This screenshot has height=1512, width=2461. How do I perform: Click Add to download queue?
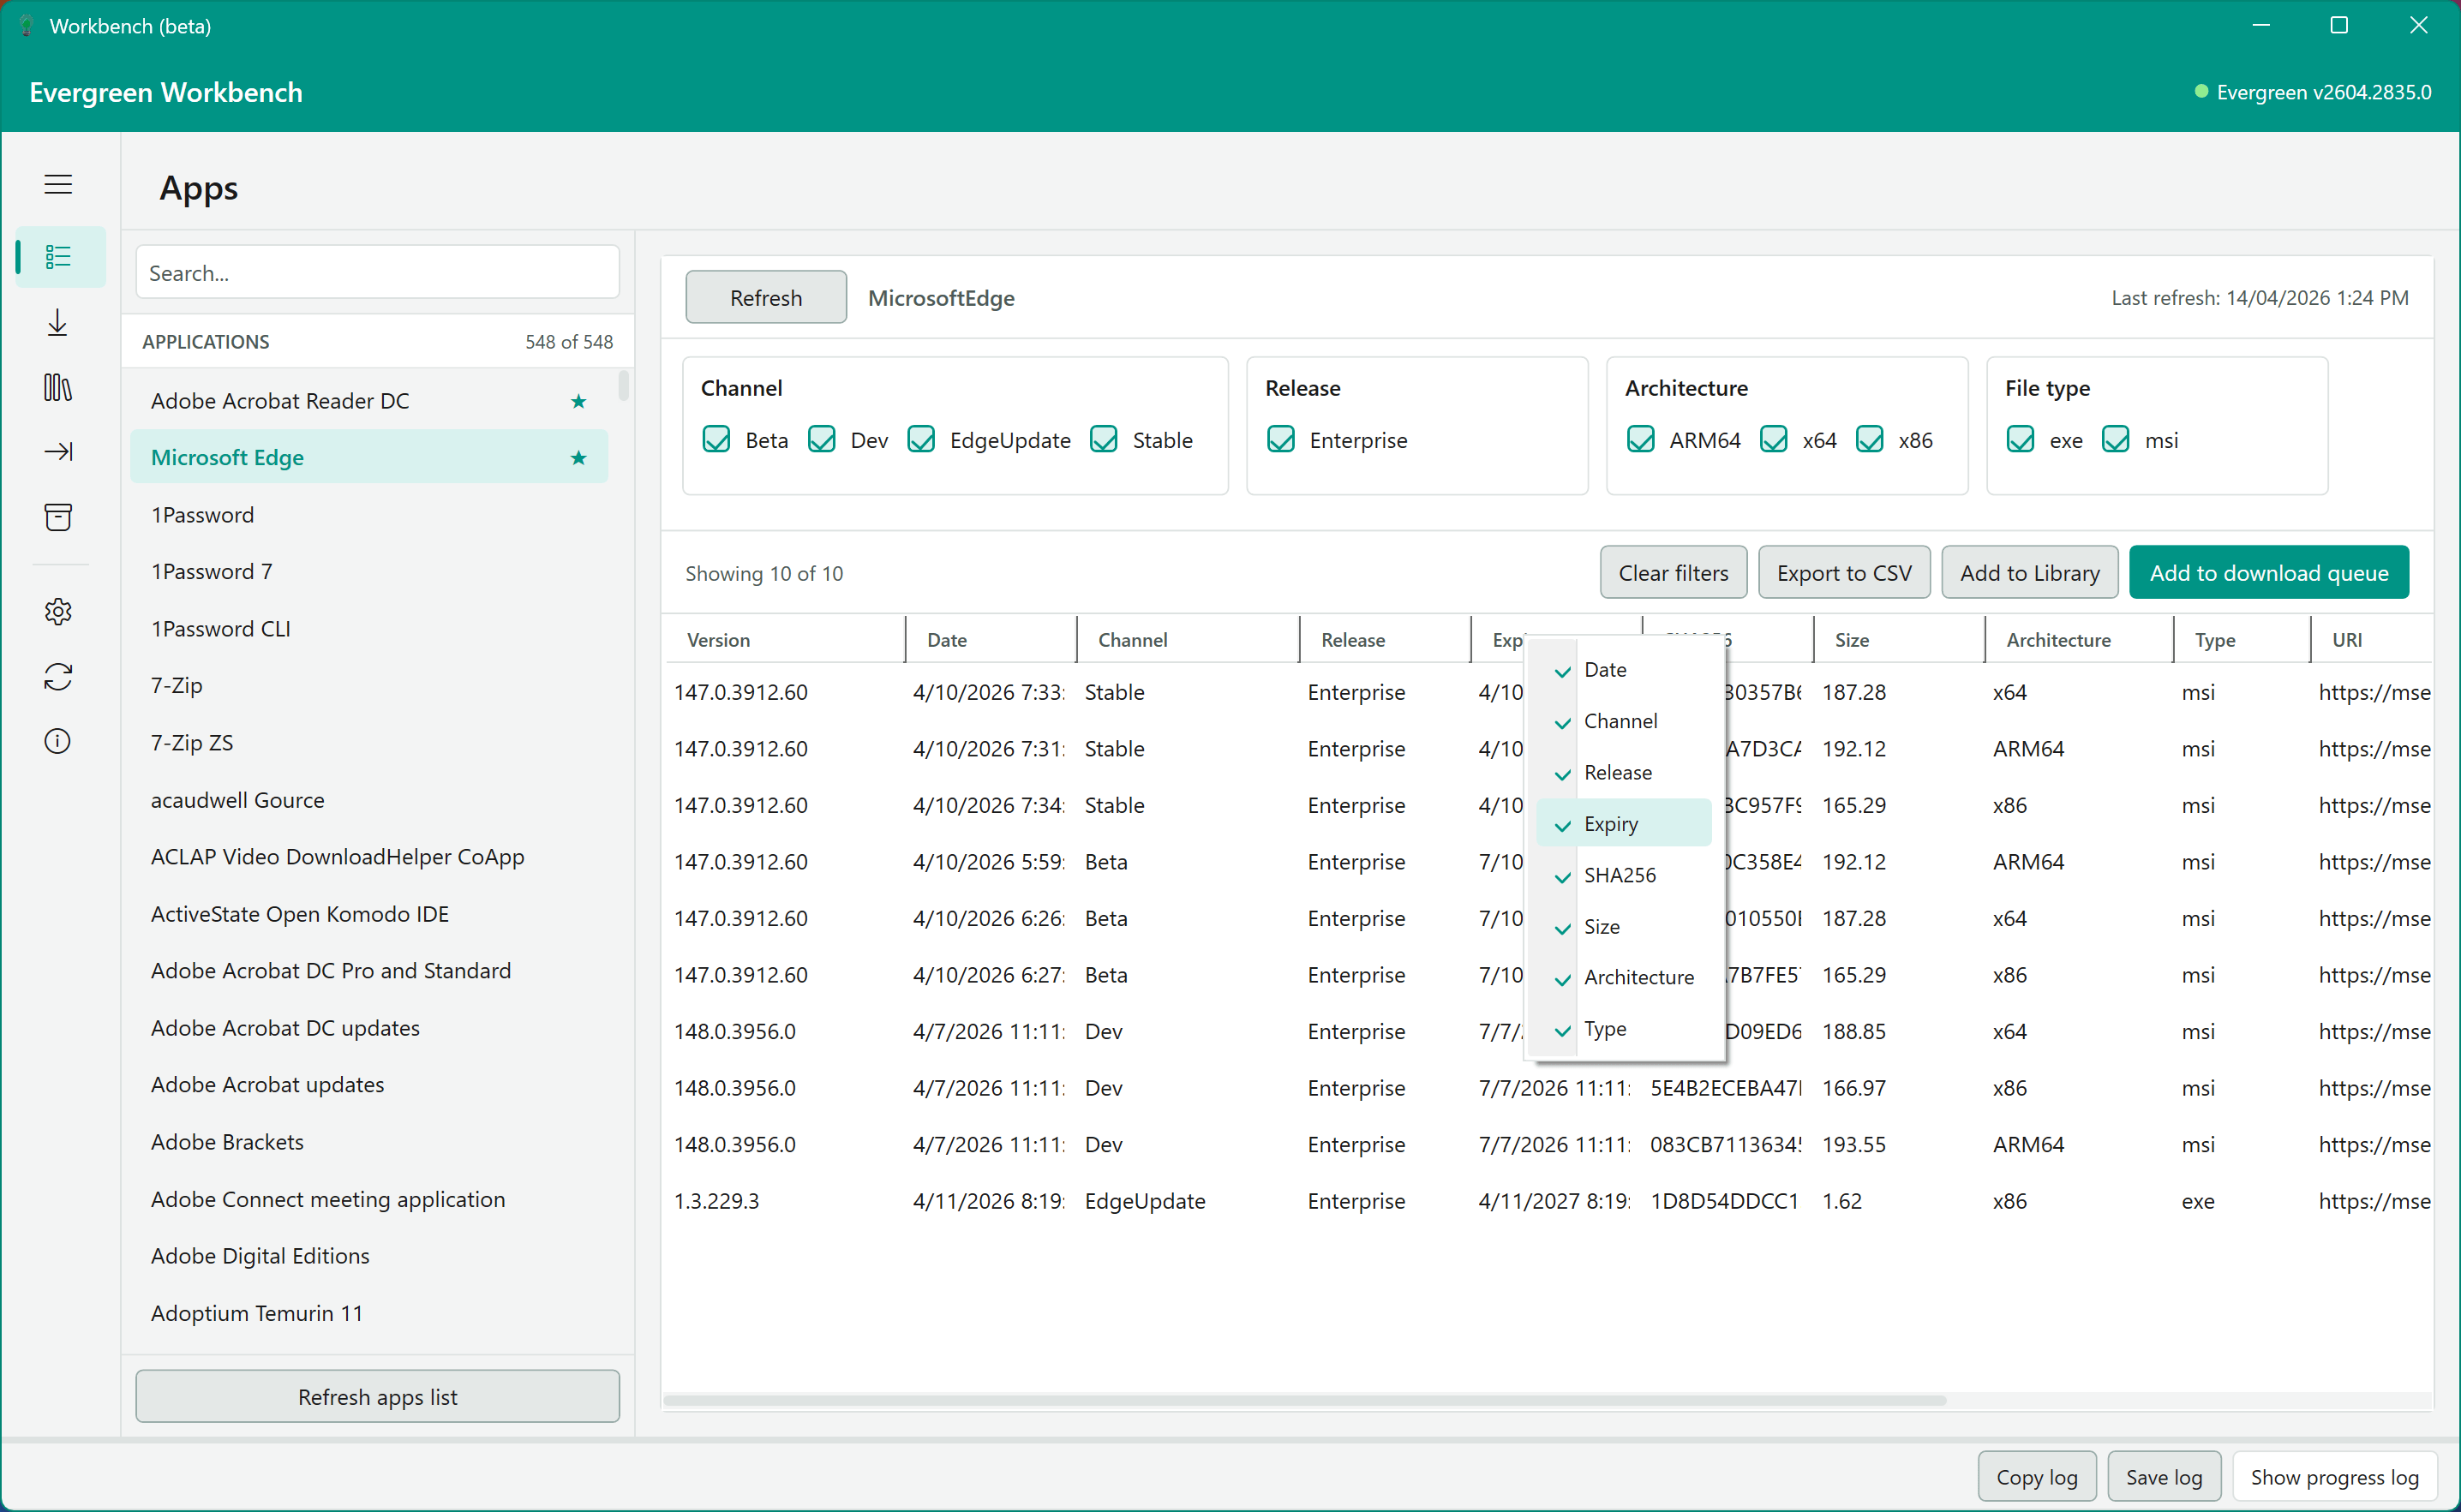click(x=2268, y=573)
